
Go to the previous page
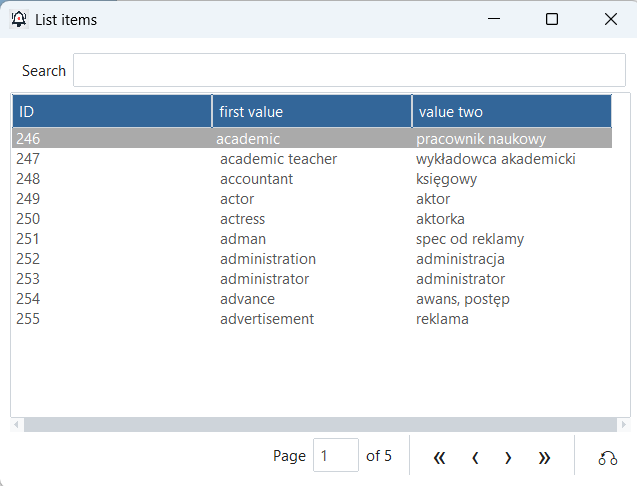click(475, 457)
